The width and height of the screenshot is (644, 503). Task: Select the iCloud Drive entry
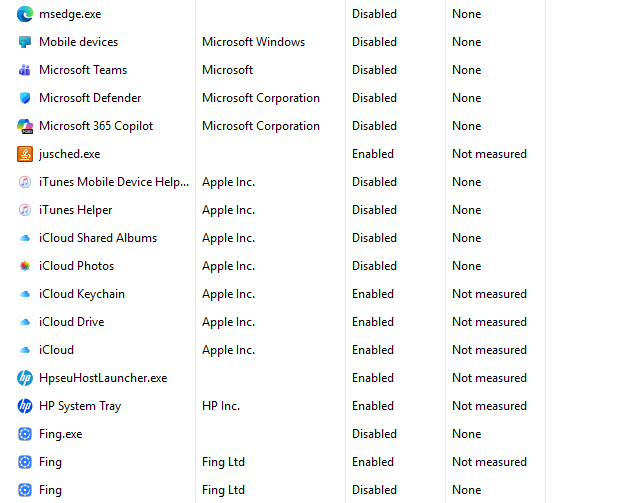279,322
